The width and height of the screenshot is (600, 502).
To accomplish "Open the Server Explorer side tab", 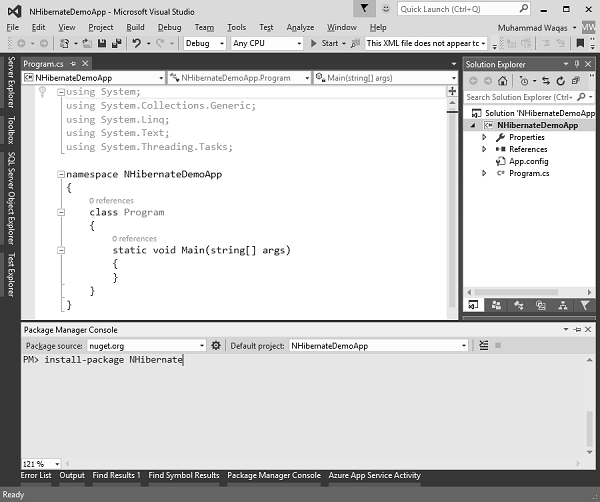I will [11, 82].
